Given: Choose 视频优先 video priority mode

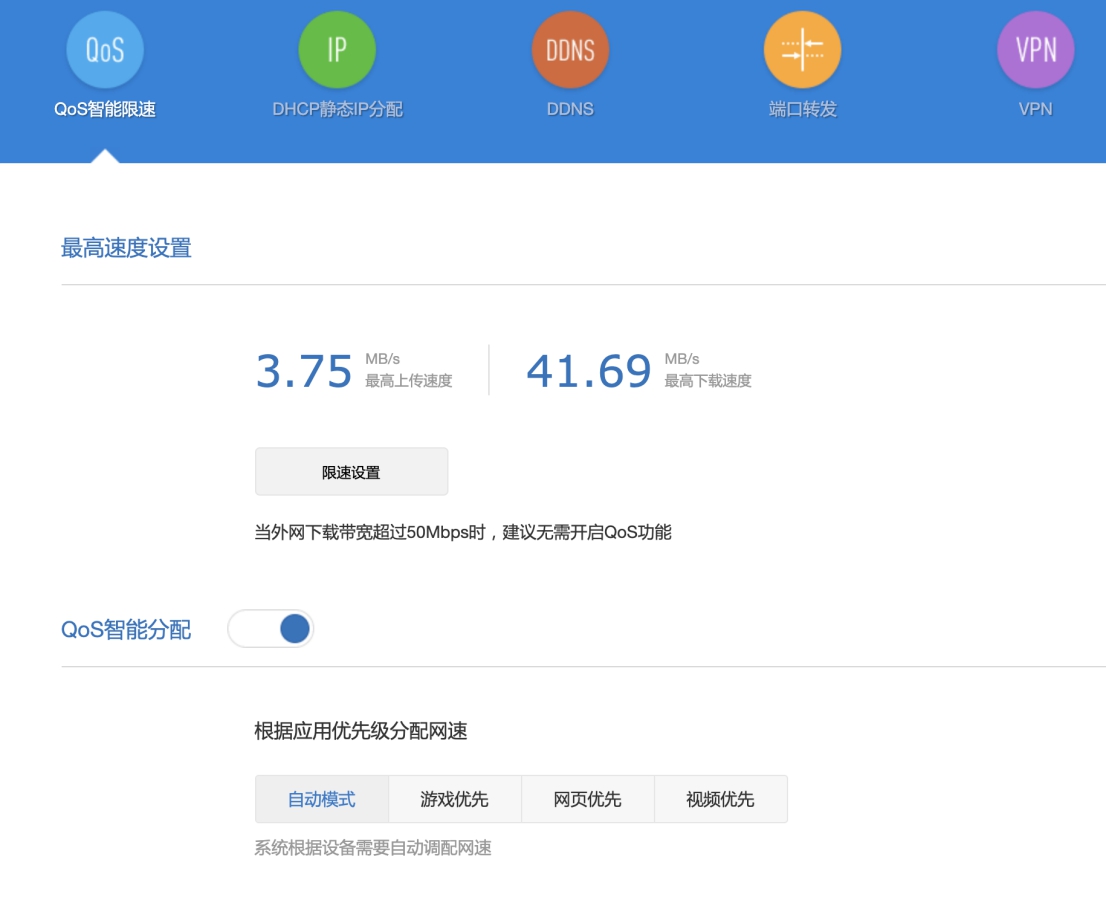Looking at the screenshot, I should pos(720,798).
